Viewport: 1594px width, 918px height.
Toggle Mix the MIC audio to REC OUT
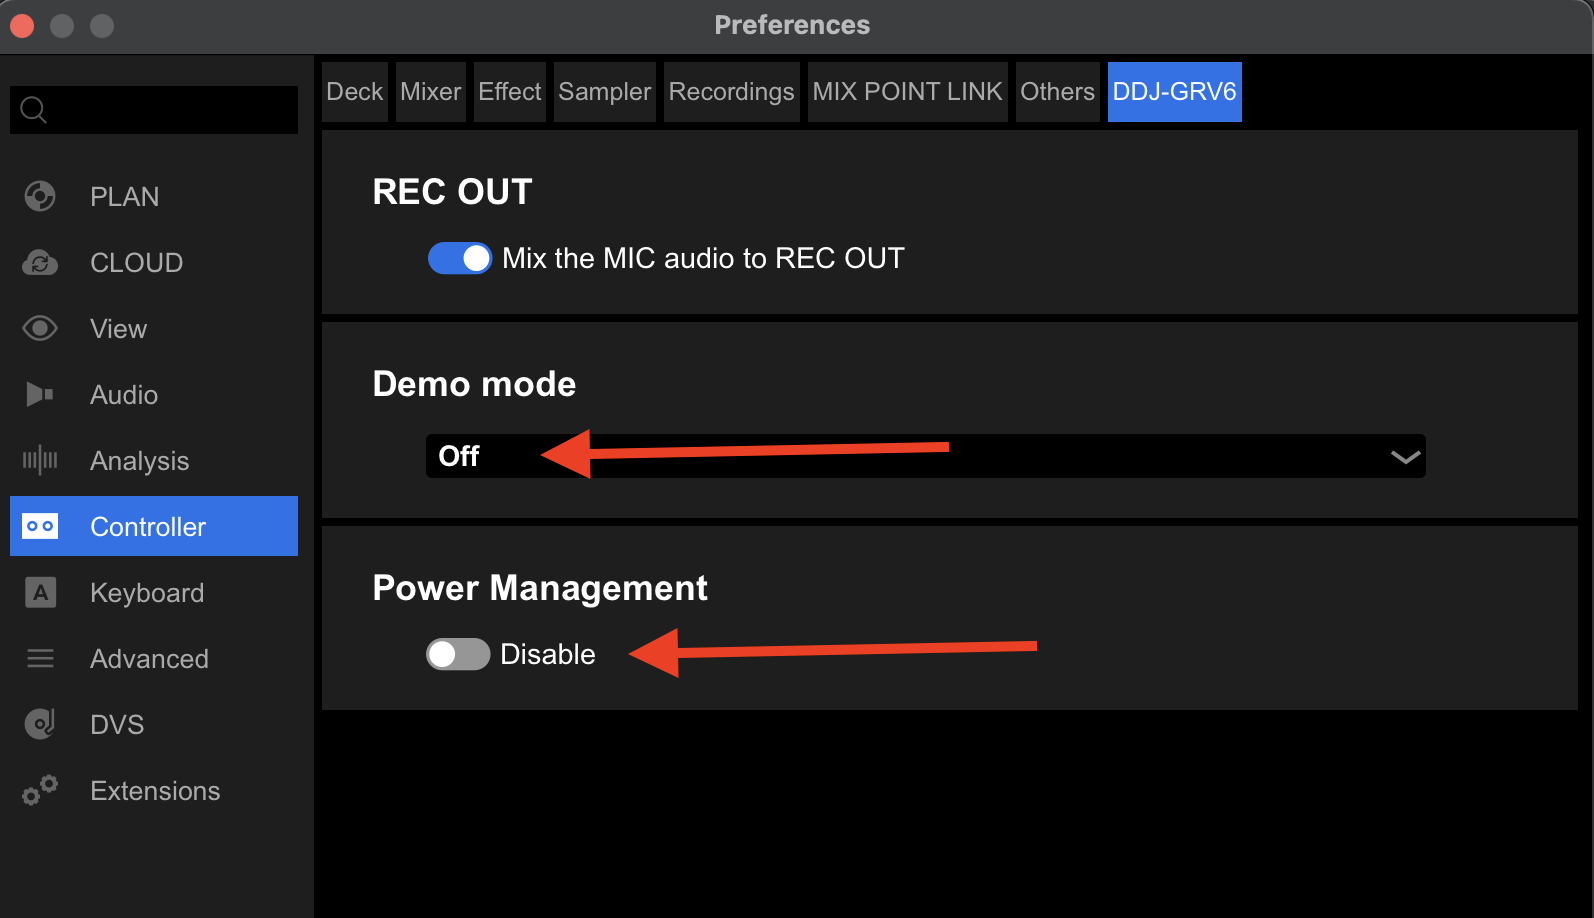point(460,258)
